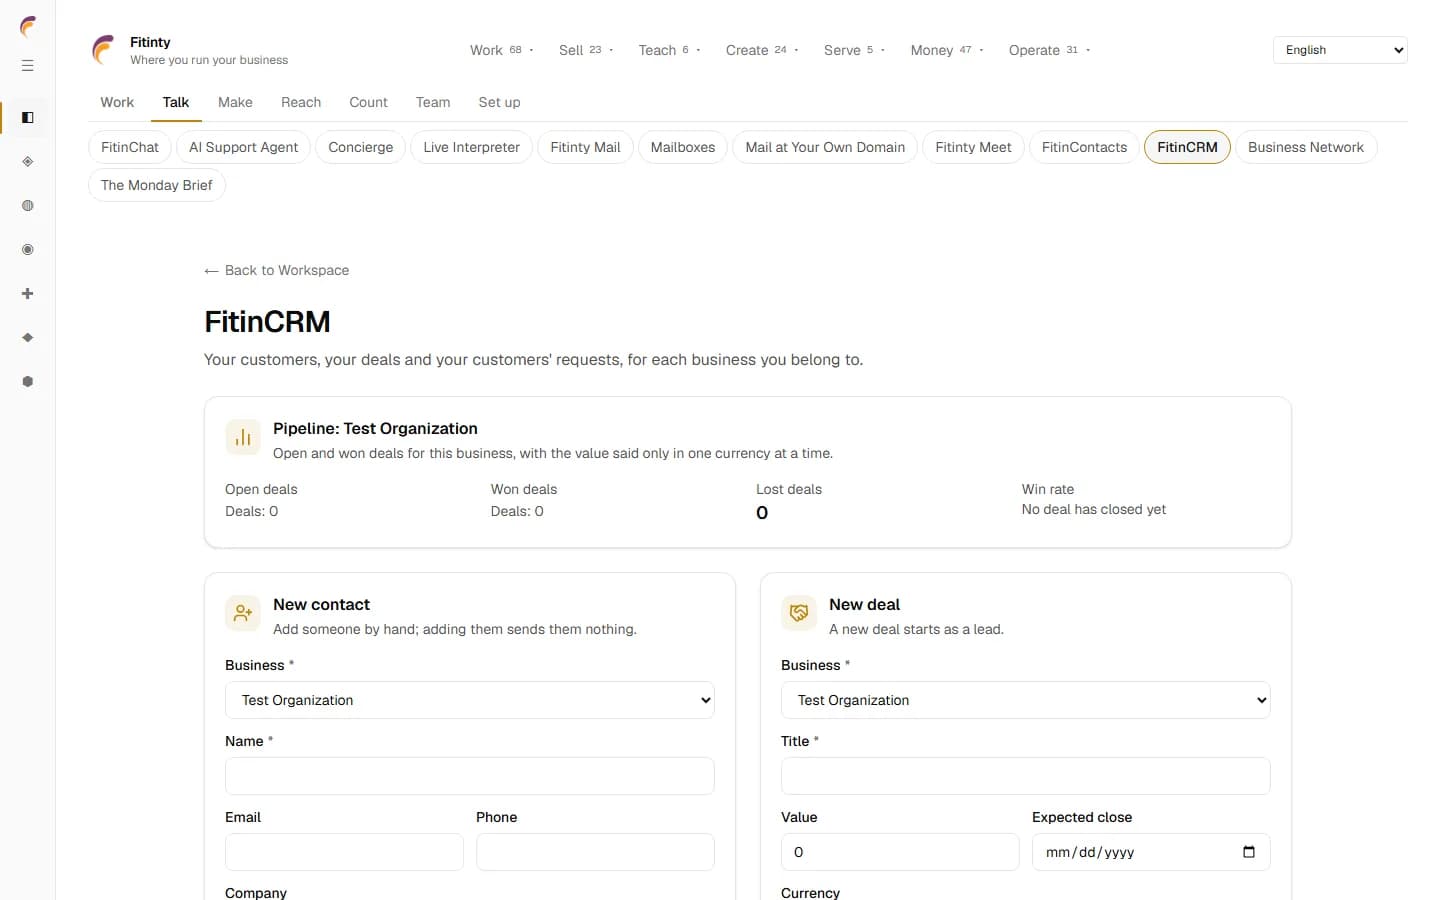Open the Business Network pill

1306,147
